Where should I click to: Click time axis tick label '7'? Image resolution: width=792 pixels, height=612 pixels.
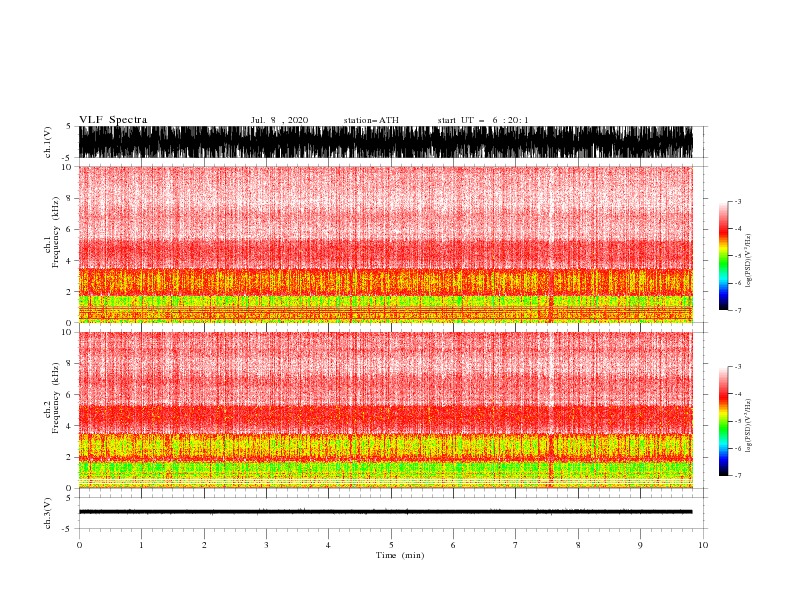tap(516, 545)
